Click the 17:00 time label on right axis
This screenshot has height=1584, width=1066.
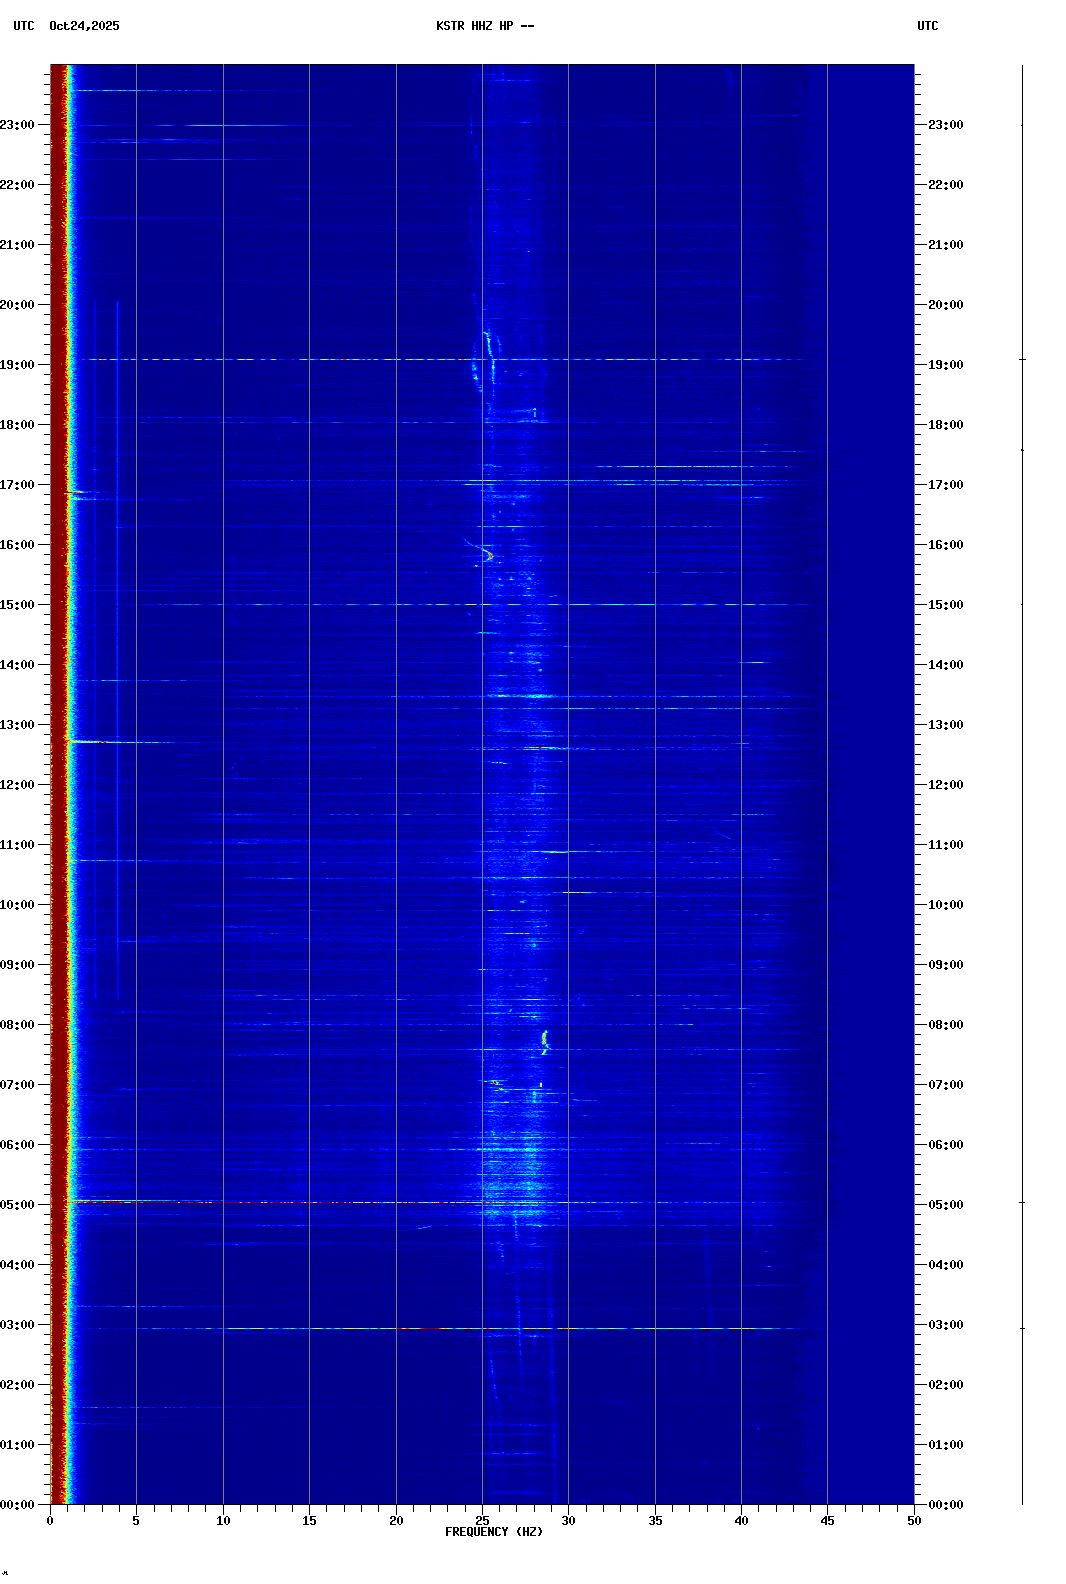945,485
